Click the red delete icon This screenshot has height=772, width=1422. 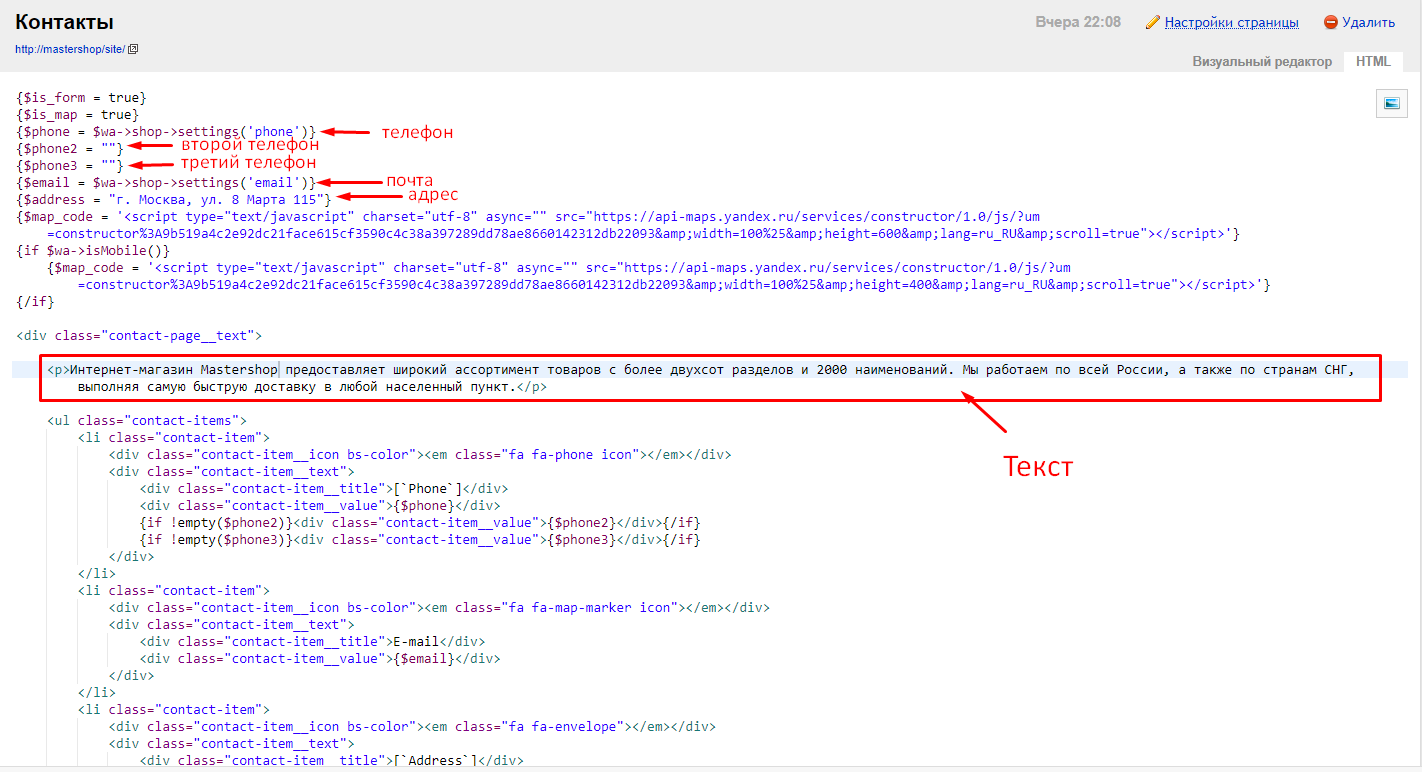[x=1330, y=22]
